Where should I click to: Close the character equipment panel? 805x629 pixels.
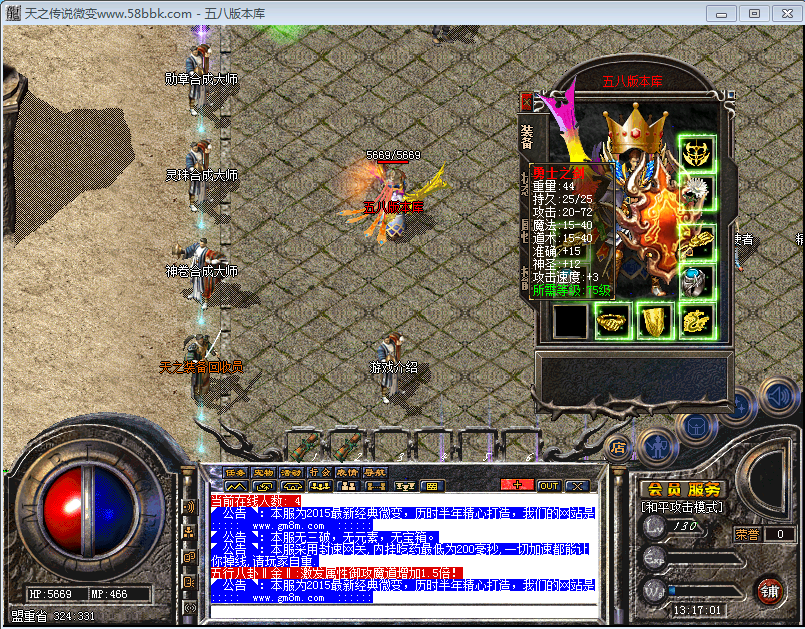[526, 102]
